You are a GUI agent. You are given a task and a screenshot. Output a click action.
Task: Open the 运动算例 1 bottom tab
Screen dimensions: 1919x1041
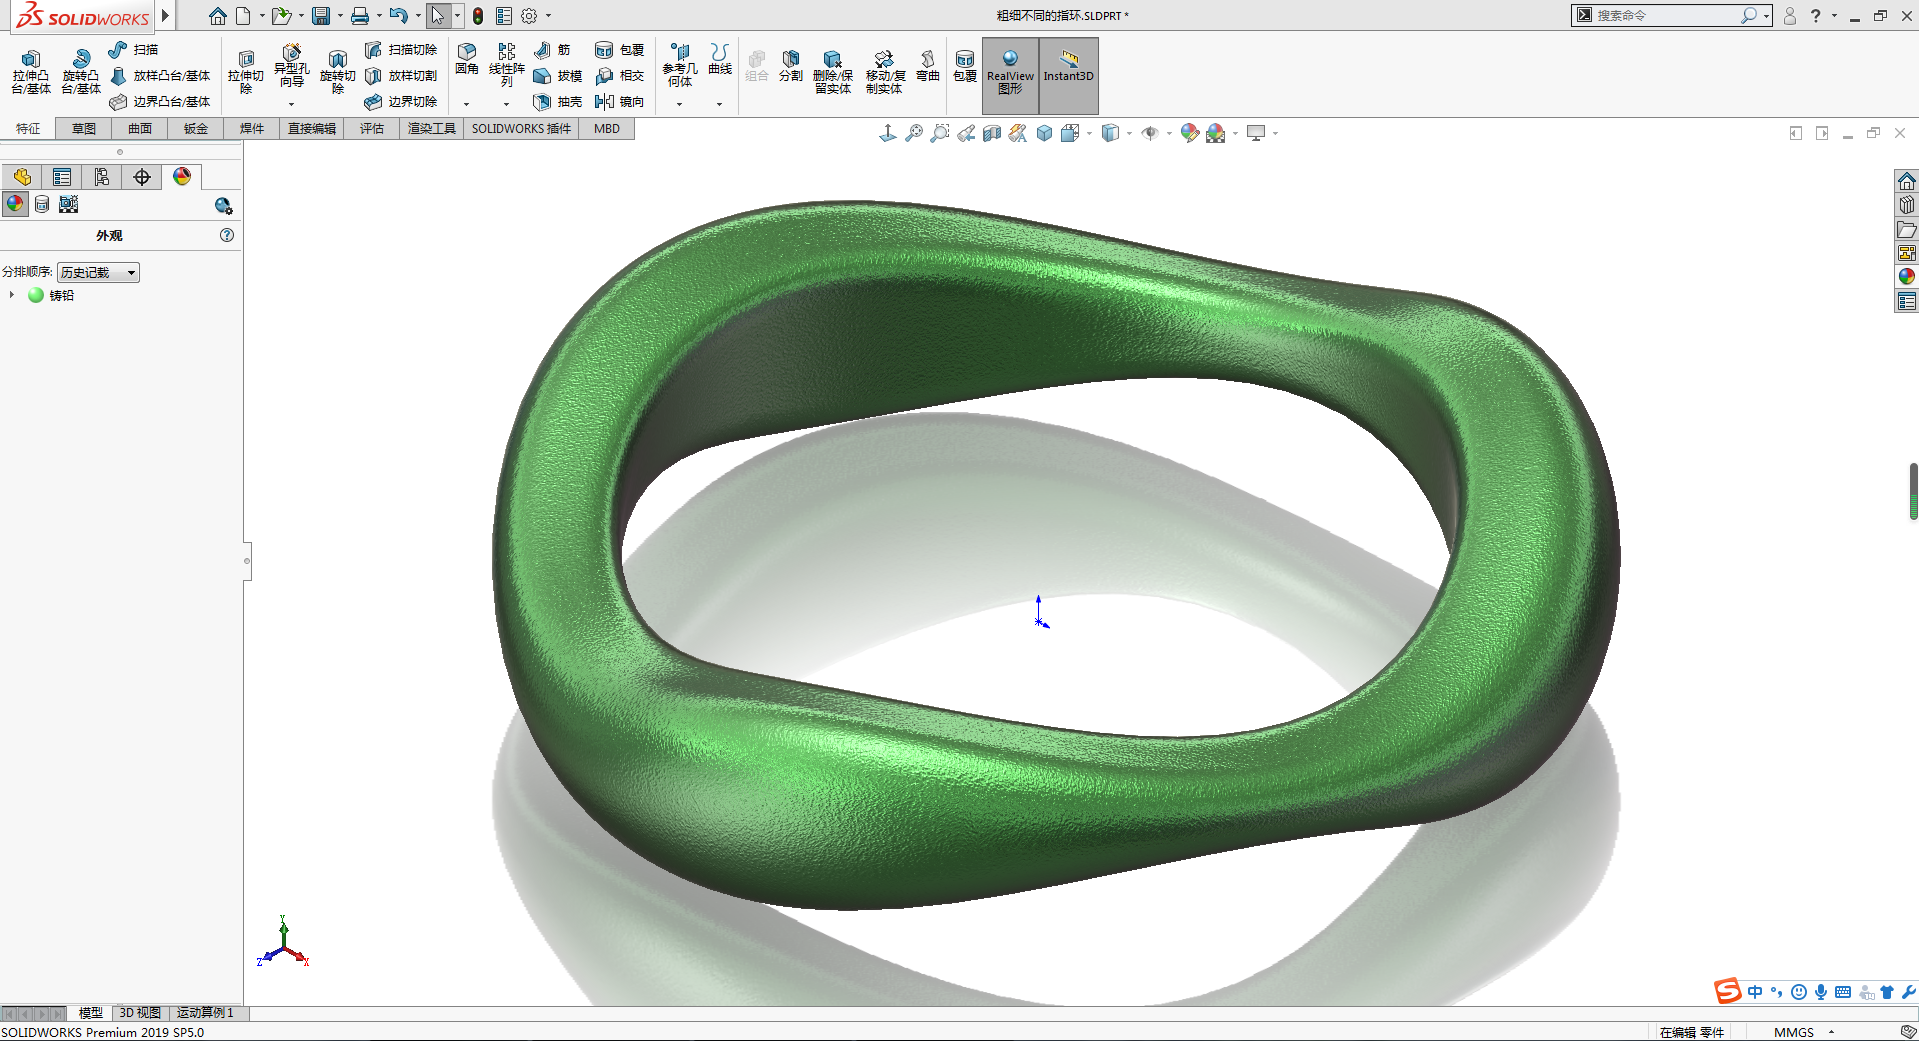tap(205, 1013)
